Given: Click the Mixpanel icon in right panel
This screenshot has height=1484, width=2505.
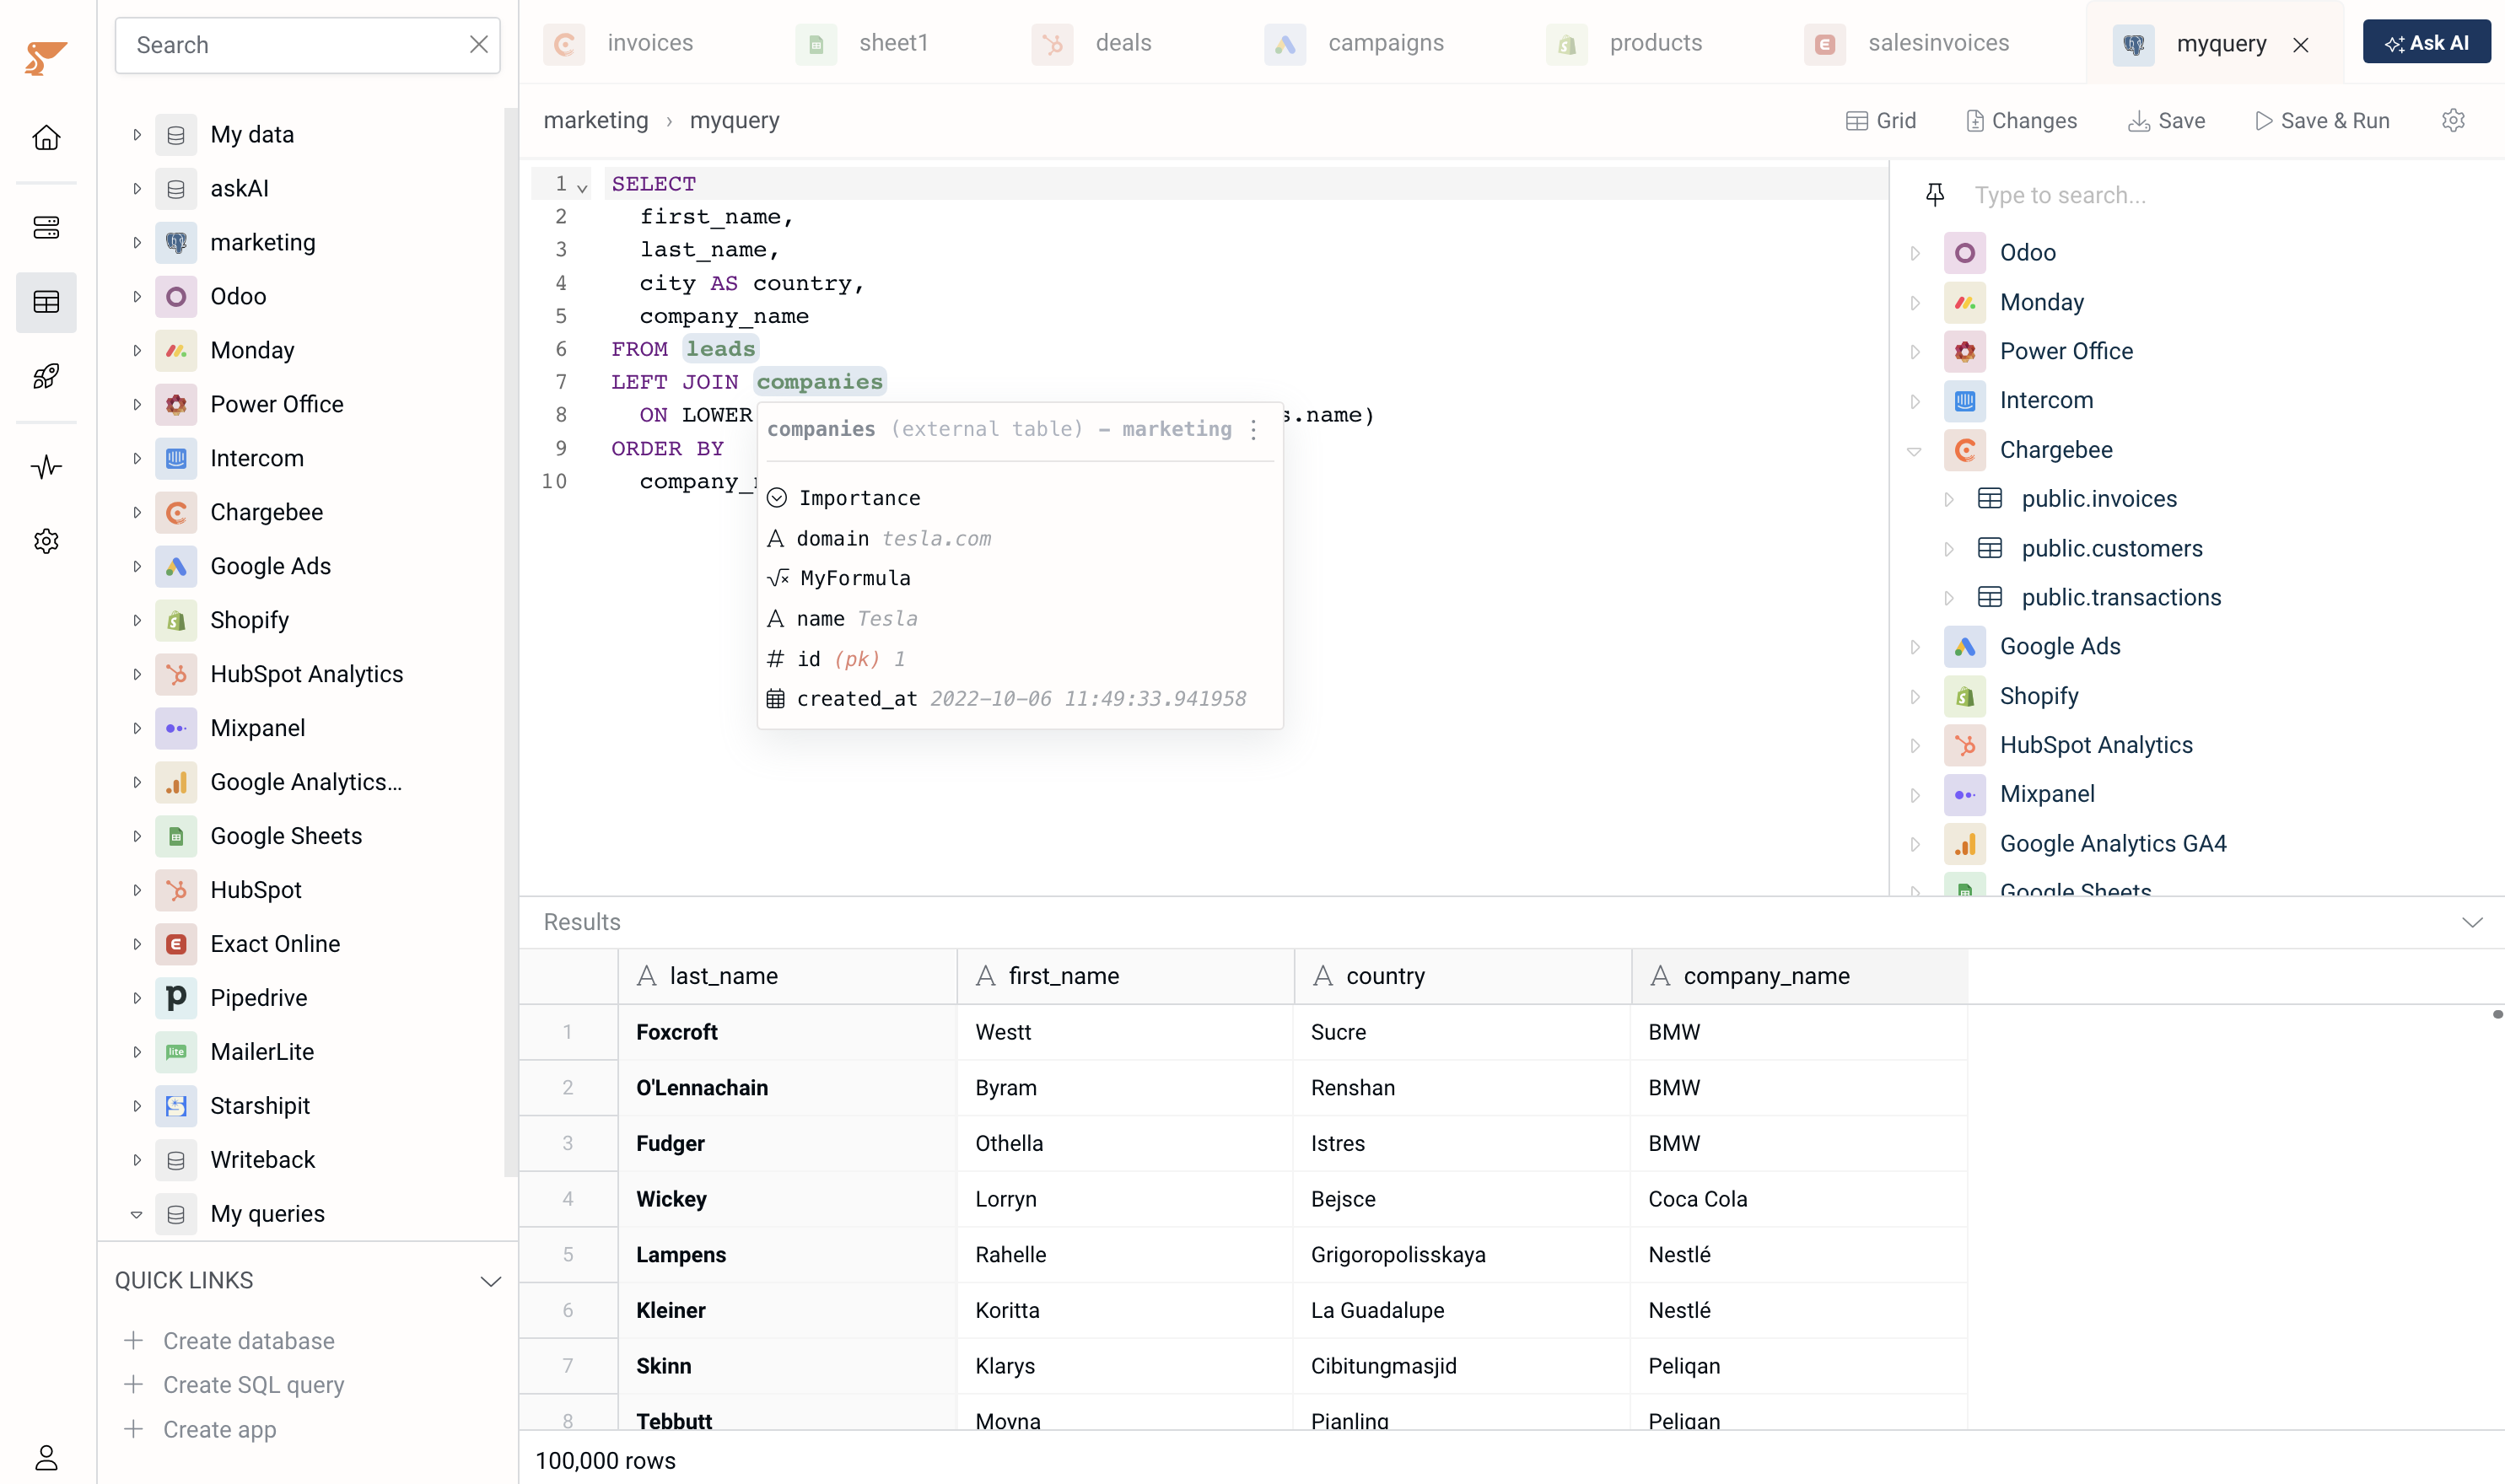Looking at the screenshot, I should click(x=1964, y=794).
